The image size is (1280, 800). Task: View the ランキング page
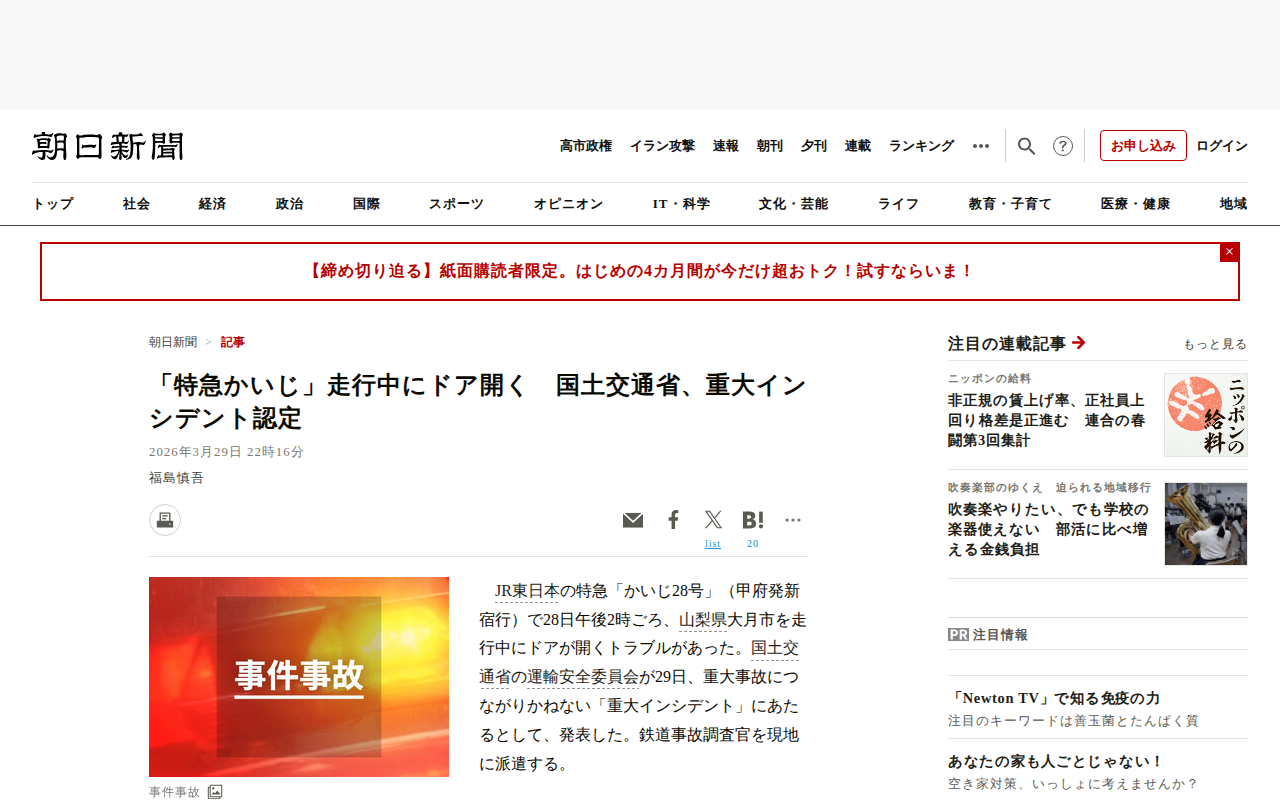922,146
